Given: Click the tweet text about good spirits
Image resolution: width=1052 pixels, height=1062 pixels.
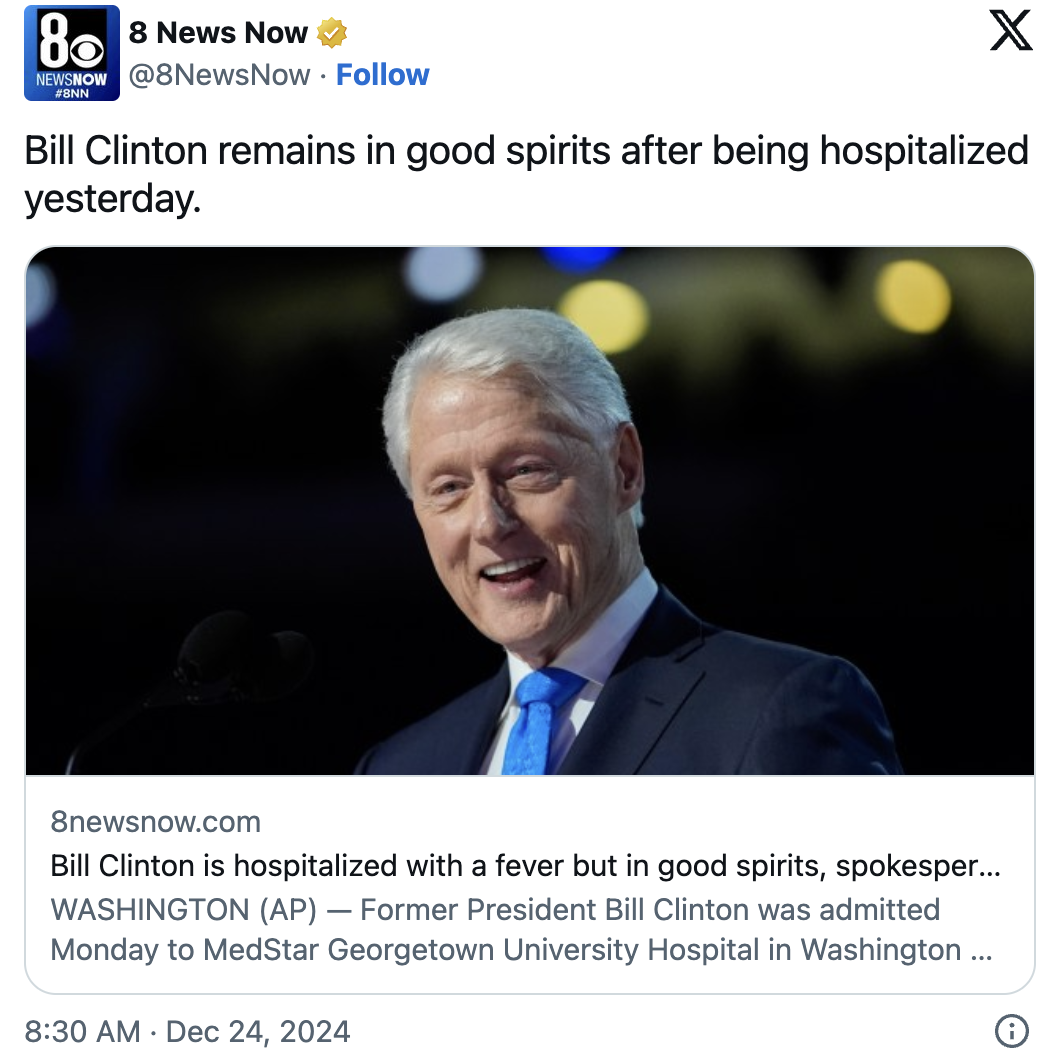Looking at the screenshot, I should click(526, 152).
